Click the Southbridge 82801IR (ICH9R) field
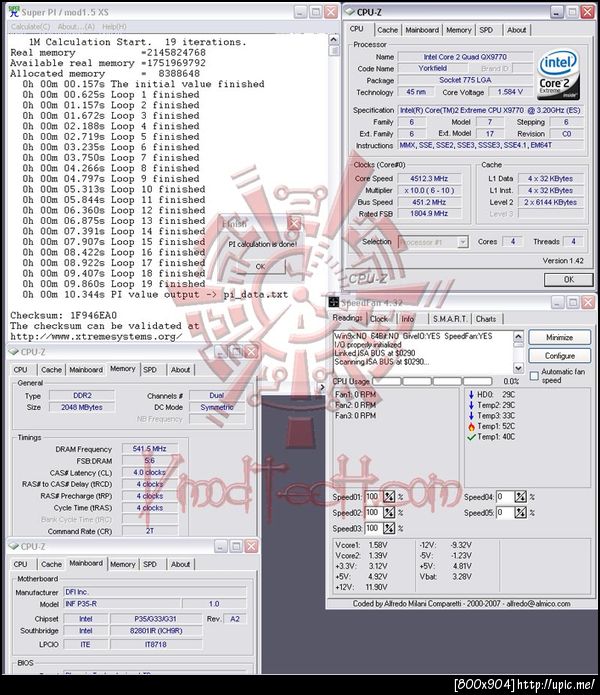The height and width of the screenshot is (695, 600). click(x=156, y=631)
